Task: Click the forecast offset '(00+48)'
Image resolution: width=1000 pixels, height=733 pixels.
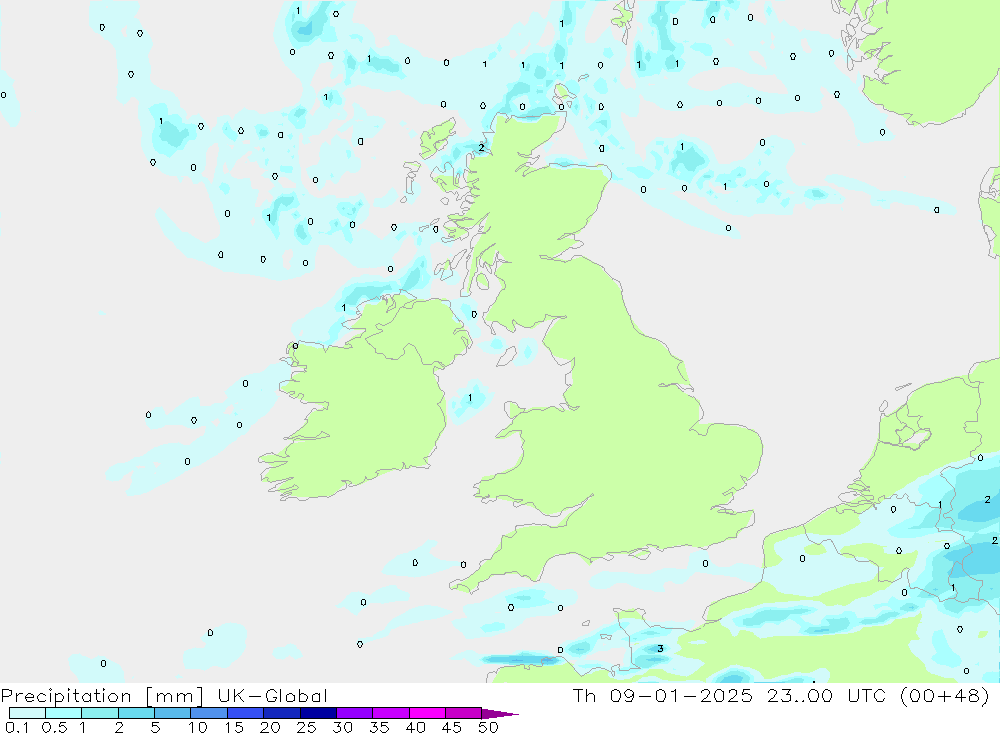Action: click(945, 695)
